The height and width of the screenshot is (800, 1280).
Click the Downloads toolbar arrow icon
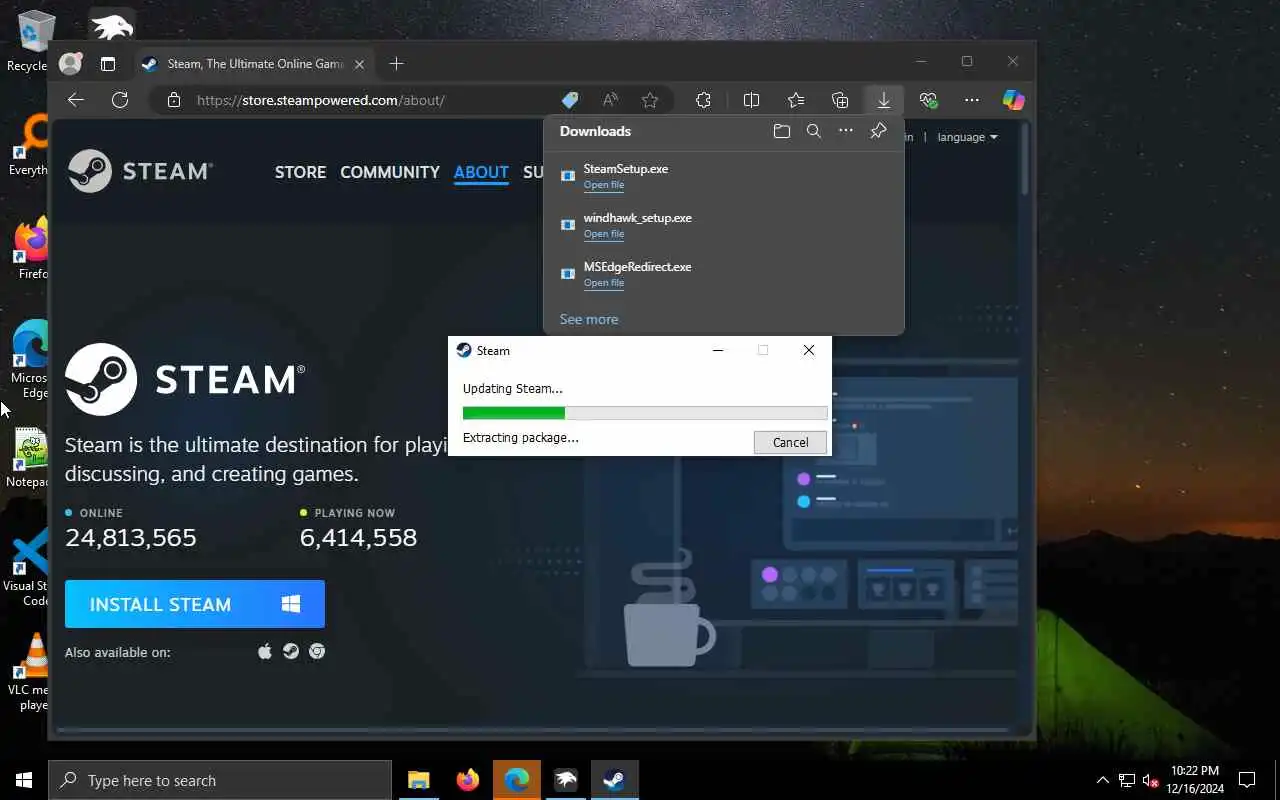tap(884, 100)
